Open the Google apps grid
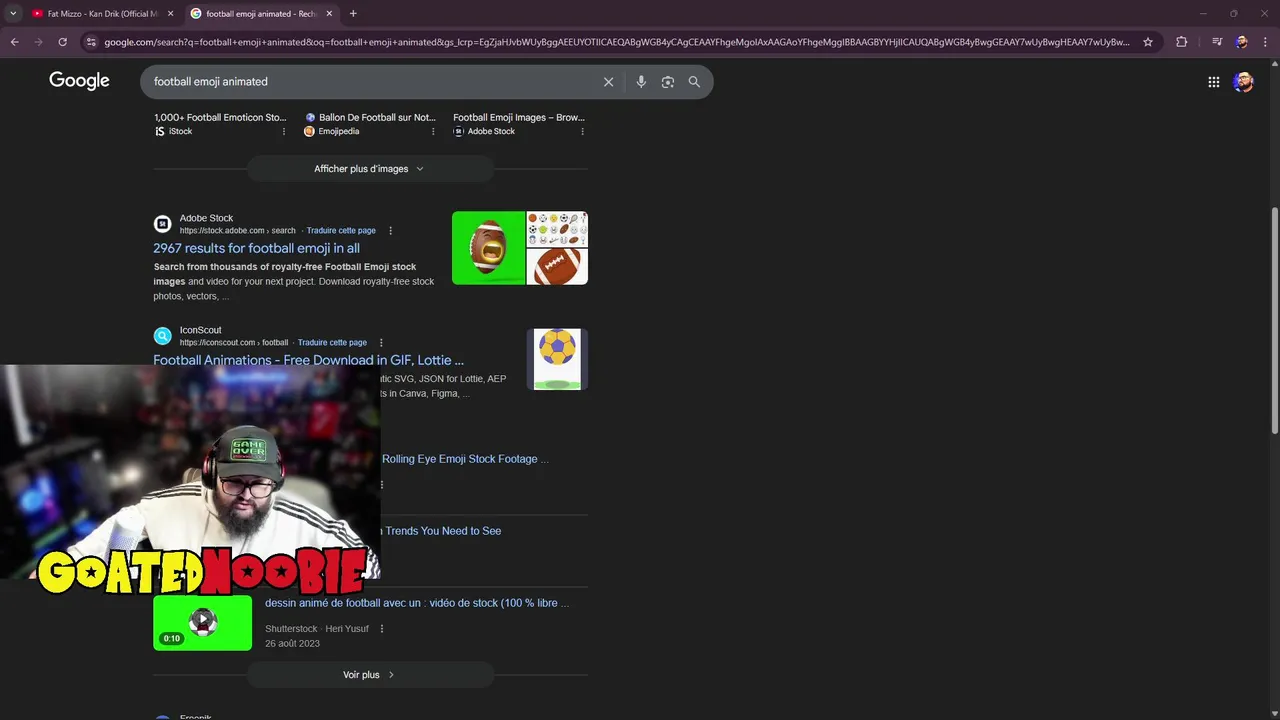1280x720 pixels. tap(1213, 82)
